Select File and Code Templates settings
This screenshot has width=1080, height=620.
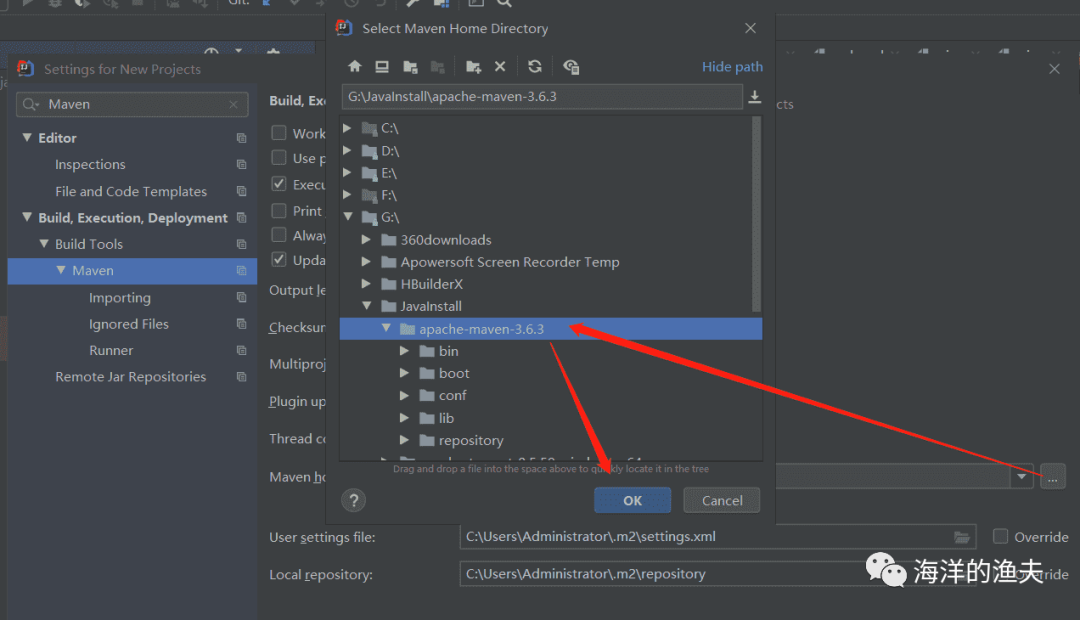click(x=131, y=191)
